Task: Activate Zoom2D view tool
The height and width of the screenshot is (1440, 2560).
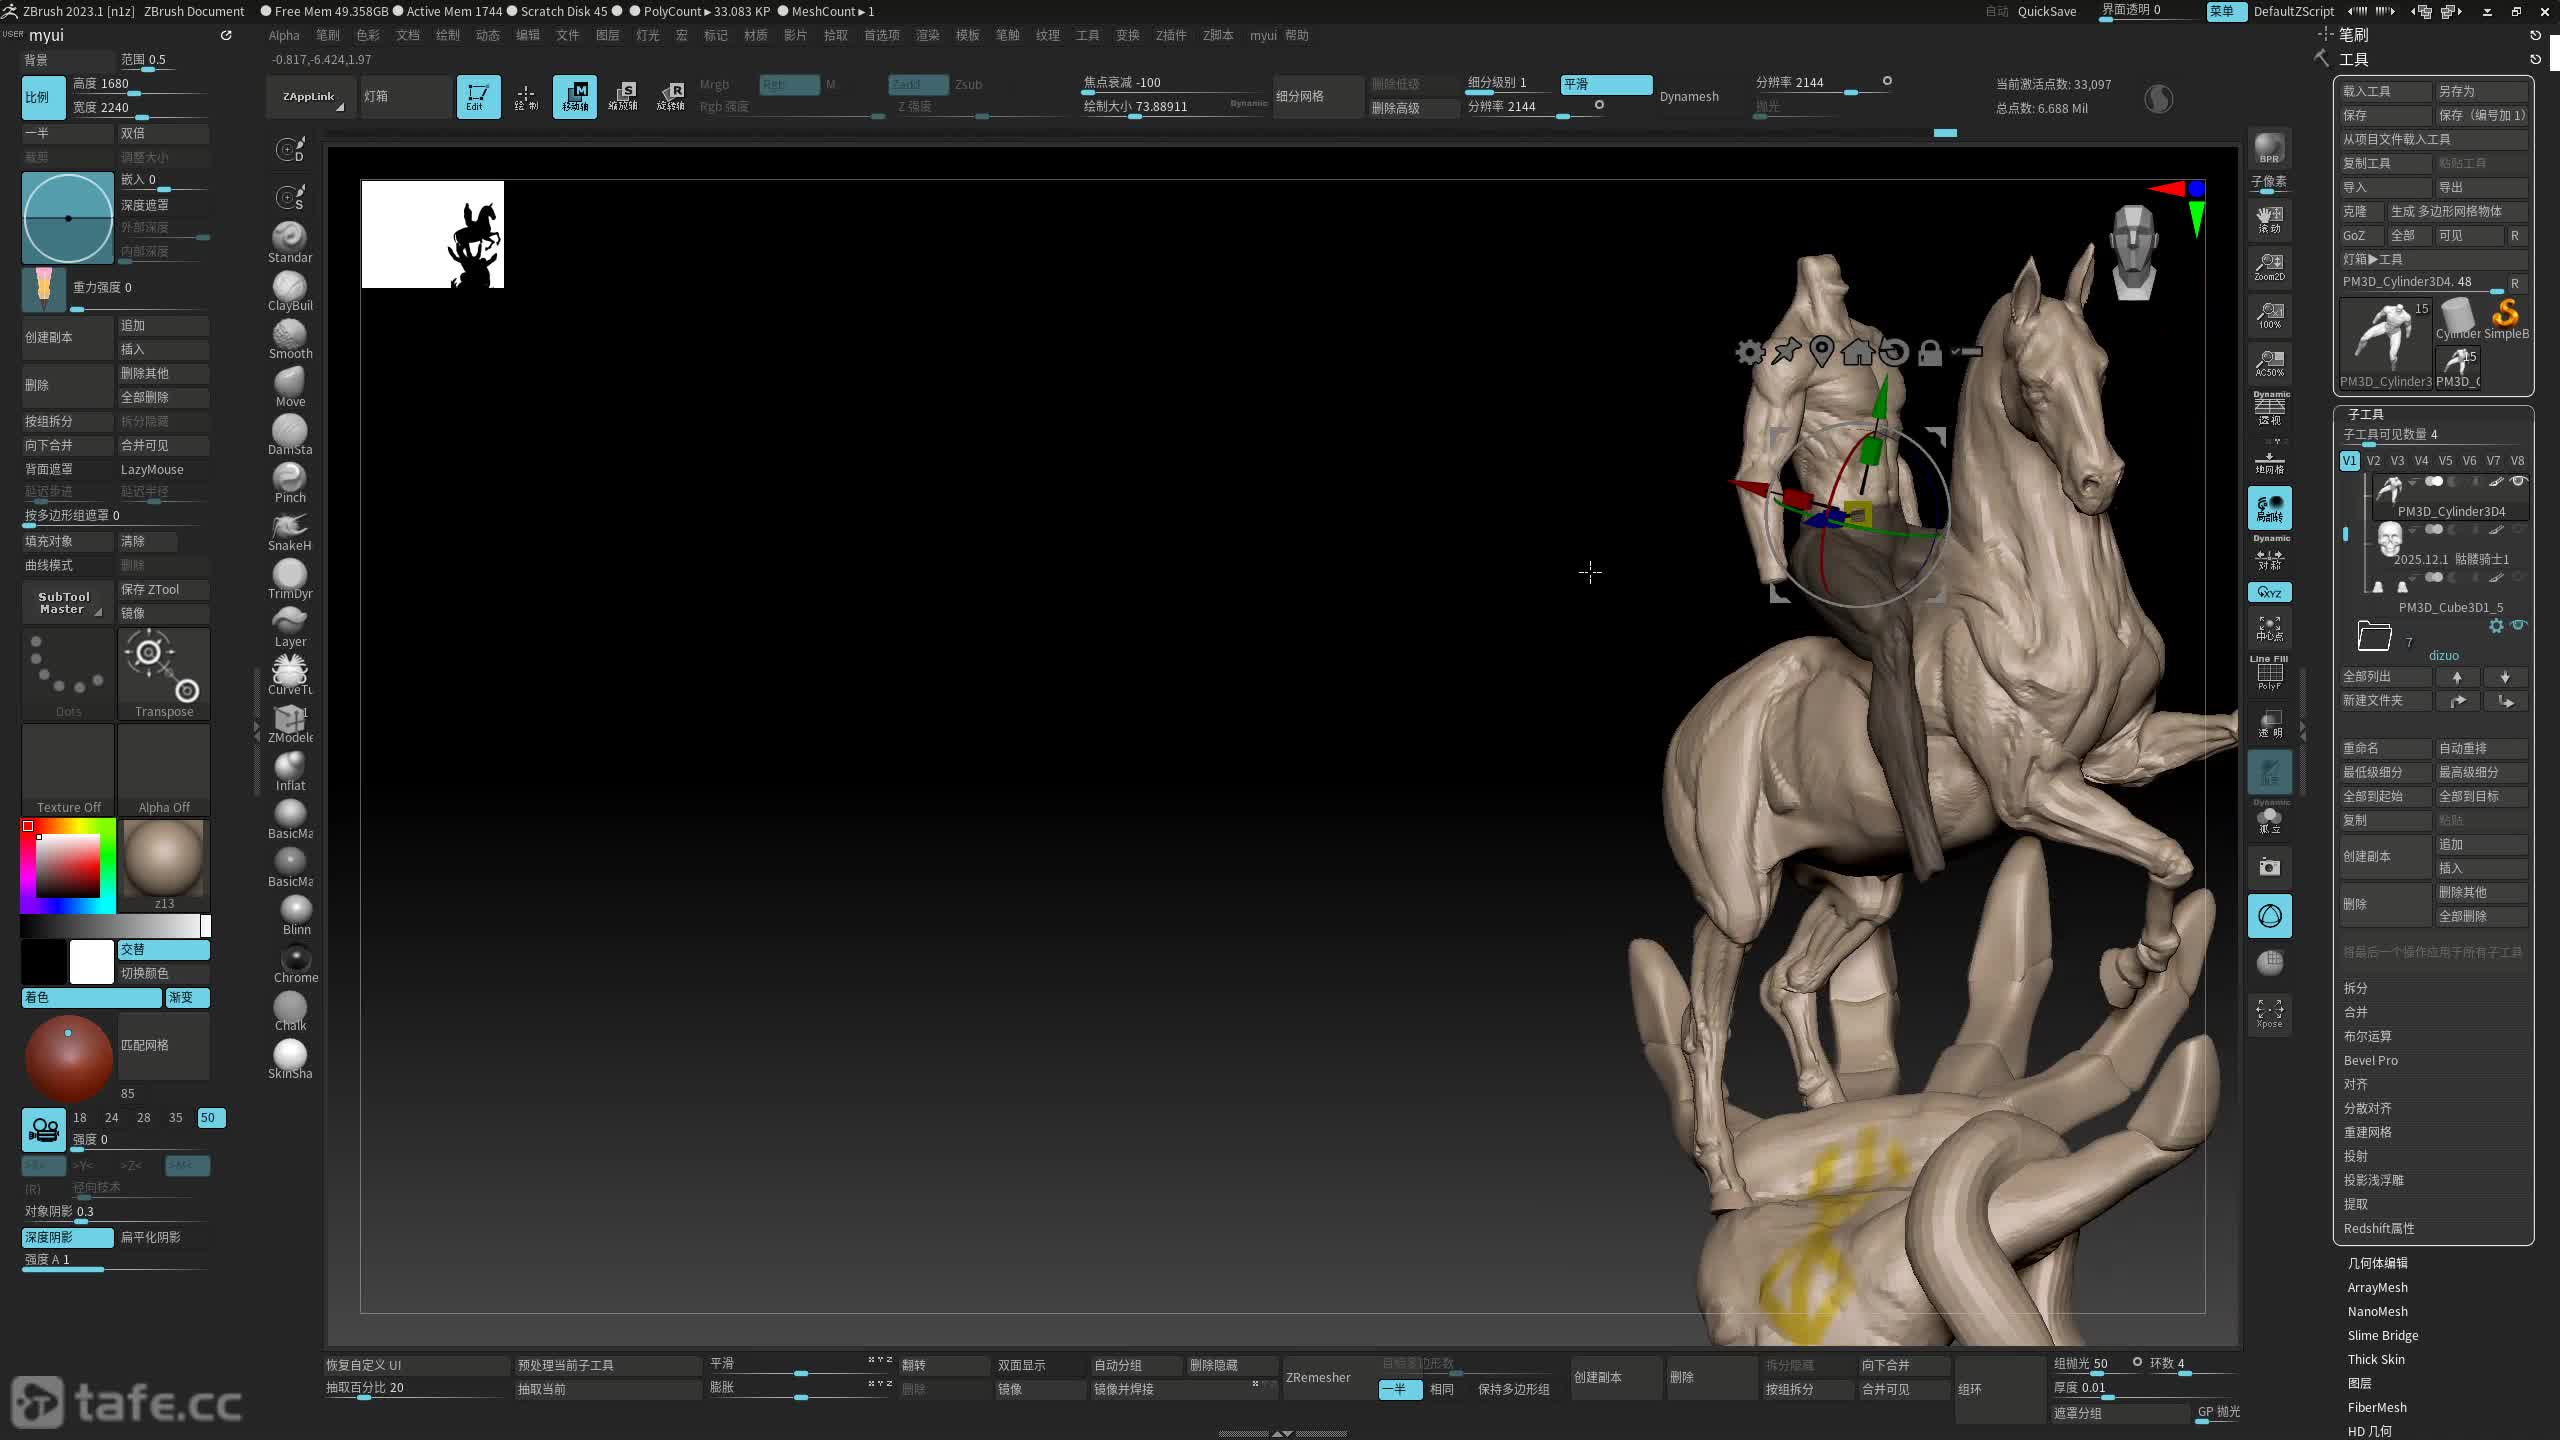Action: point(2269,266)
